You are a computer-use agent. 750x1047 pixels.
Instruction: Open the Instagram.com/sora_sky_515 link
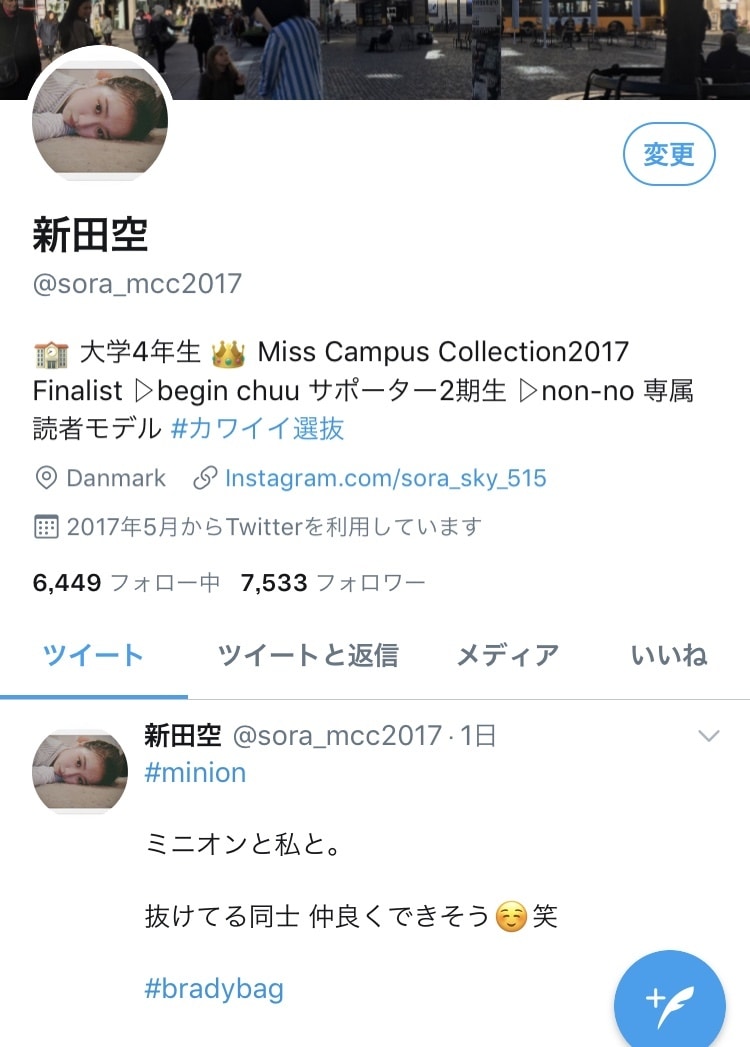[x=385, y=478]
